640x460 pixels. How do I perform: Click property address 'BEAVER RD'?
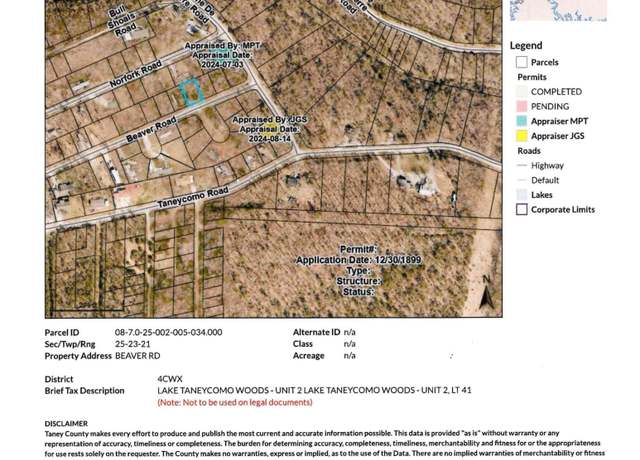point(138,356)
